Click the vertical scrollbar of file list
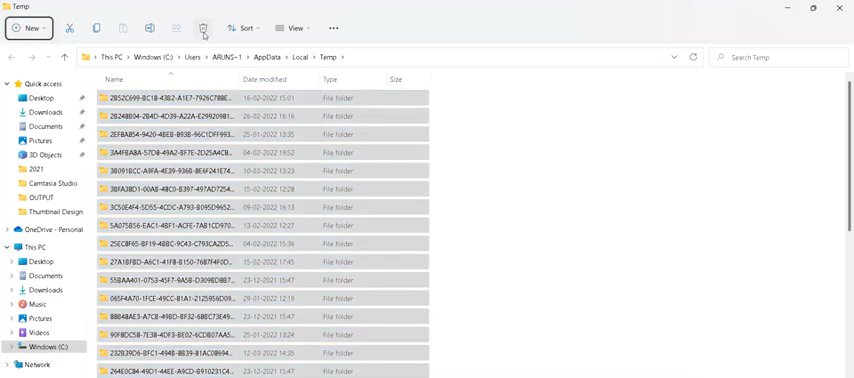Image resolution: width=854 pixels, height=378 pixels. pos(850,155)
